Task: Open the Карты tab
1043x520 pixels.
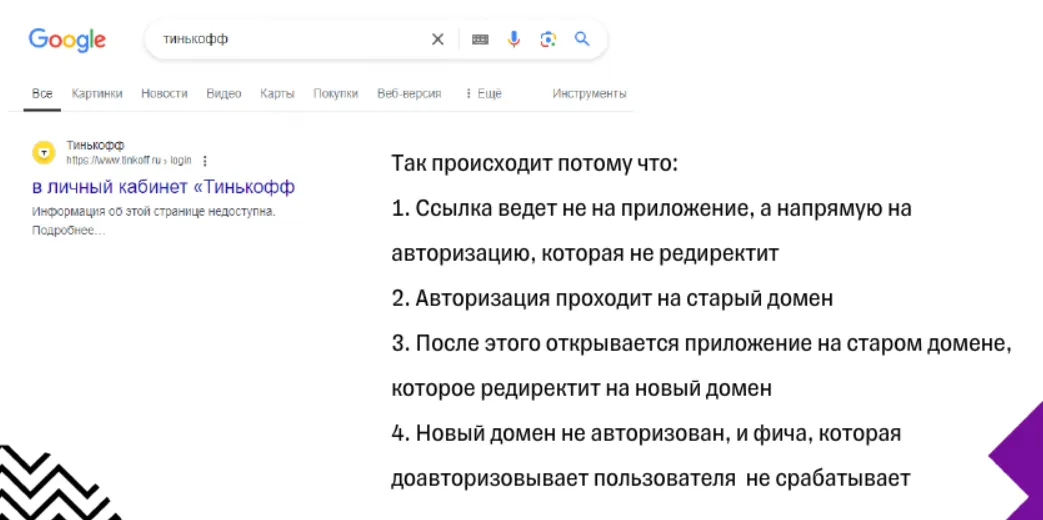Action: point(277,94)
